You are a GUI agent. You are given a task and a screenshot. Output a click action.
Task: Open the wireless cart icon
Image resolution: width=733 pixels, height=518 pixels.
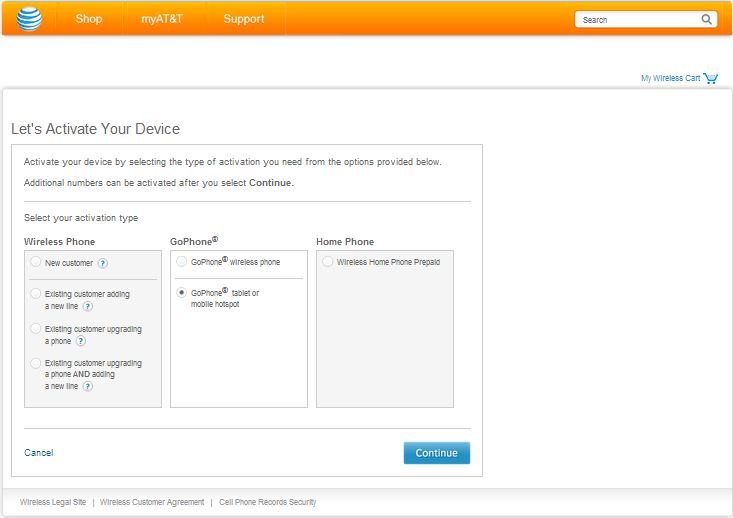711,78
